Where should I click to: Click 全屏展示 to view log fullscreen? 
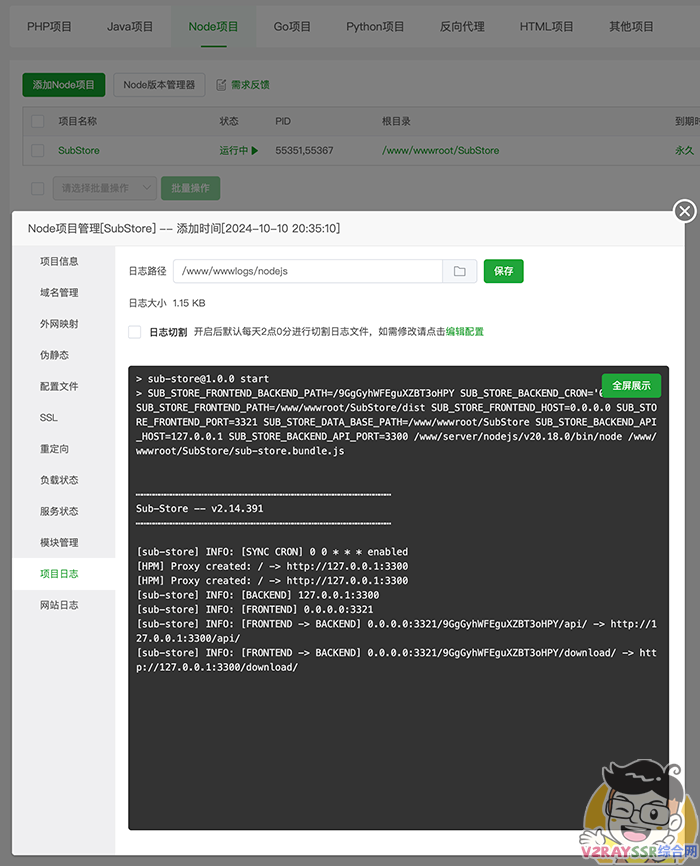(x=631, y=386)
